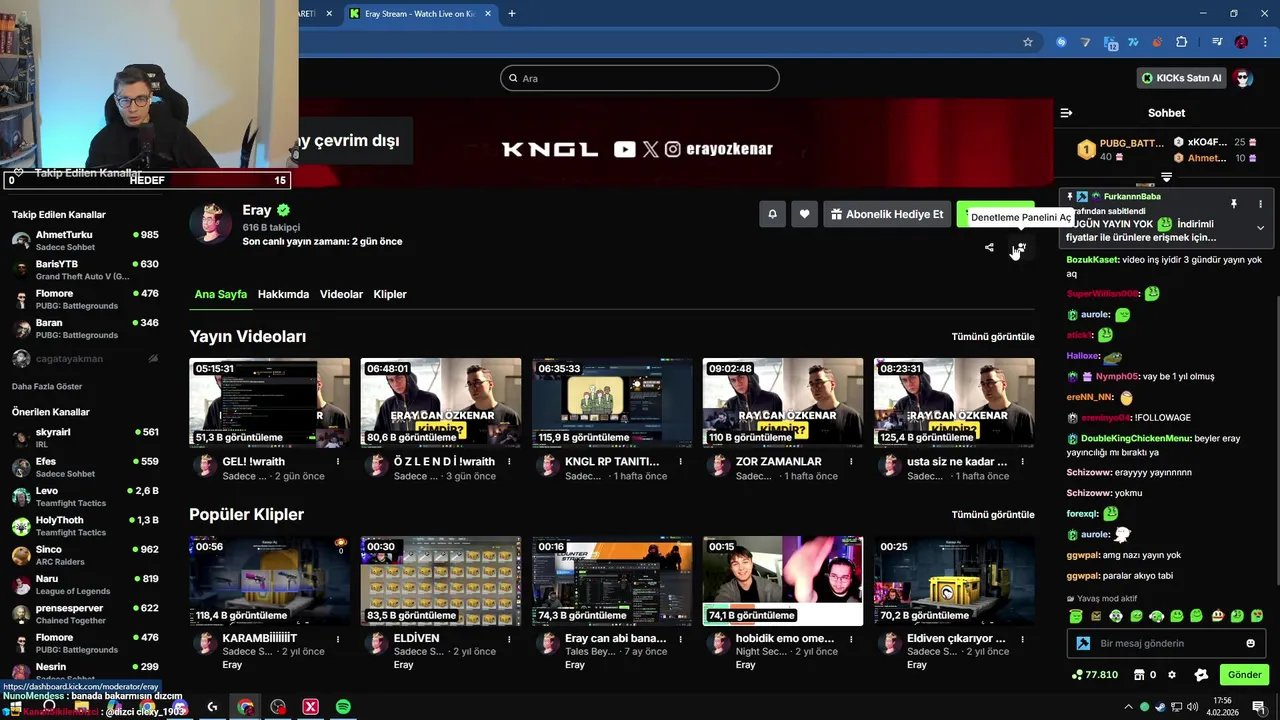Image resolution: width=1280 pixels, height=720 pixels.
Task: Insert the first quick emote in chat
Action: click(1075, 616)
